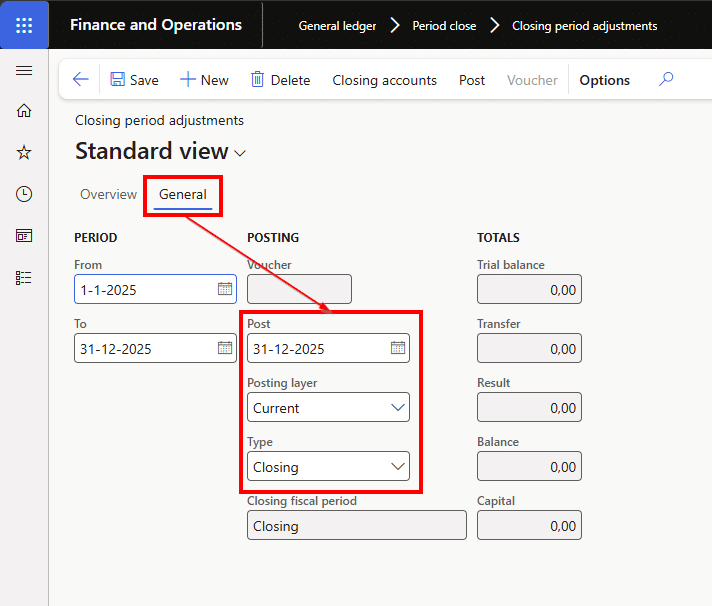Select the General tab
This screenshot has height=606, width=712.
183,194
